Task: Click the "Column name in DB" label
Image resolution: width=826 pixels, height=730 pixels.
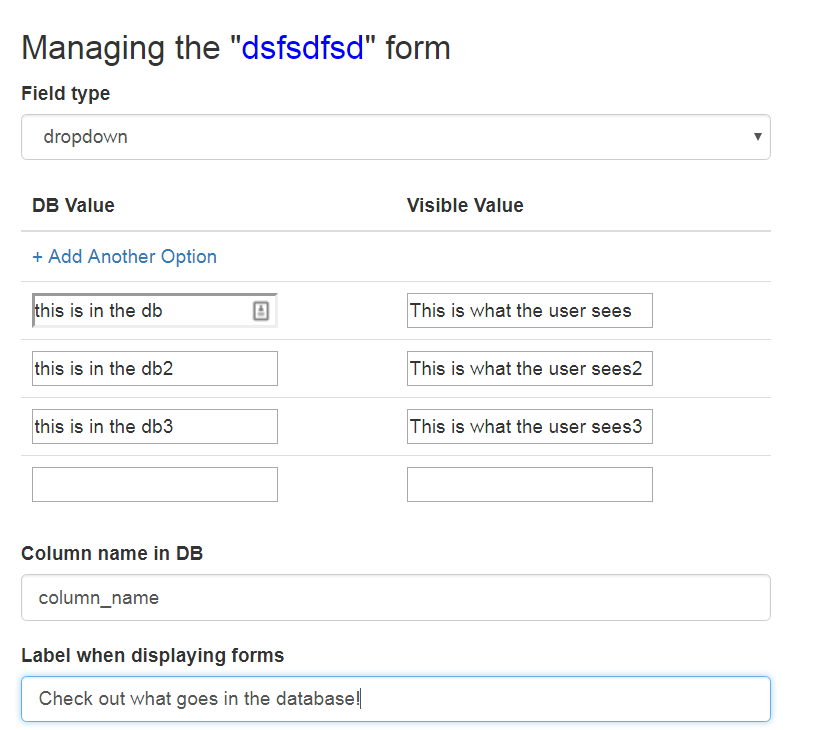Action: click(x=112, y=553)
